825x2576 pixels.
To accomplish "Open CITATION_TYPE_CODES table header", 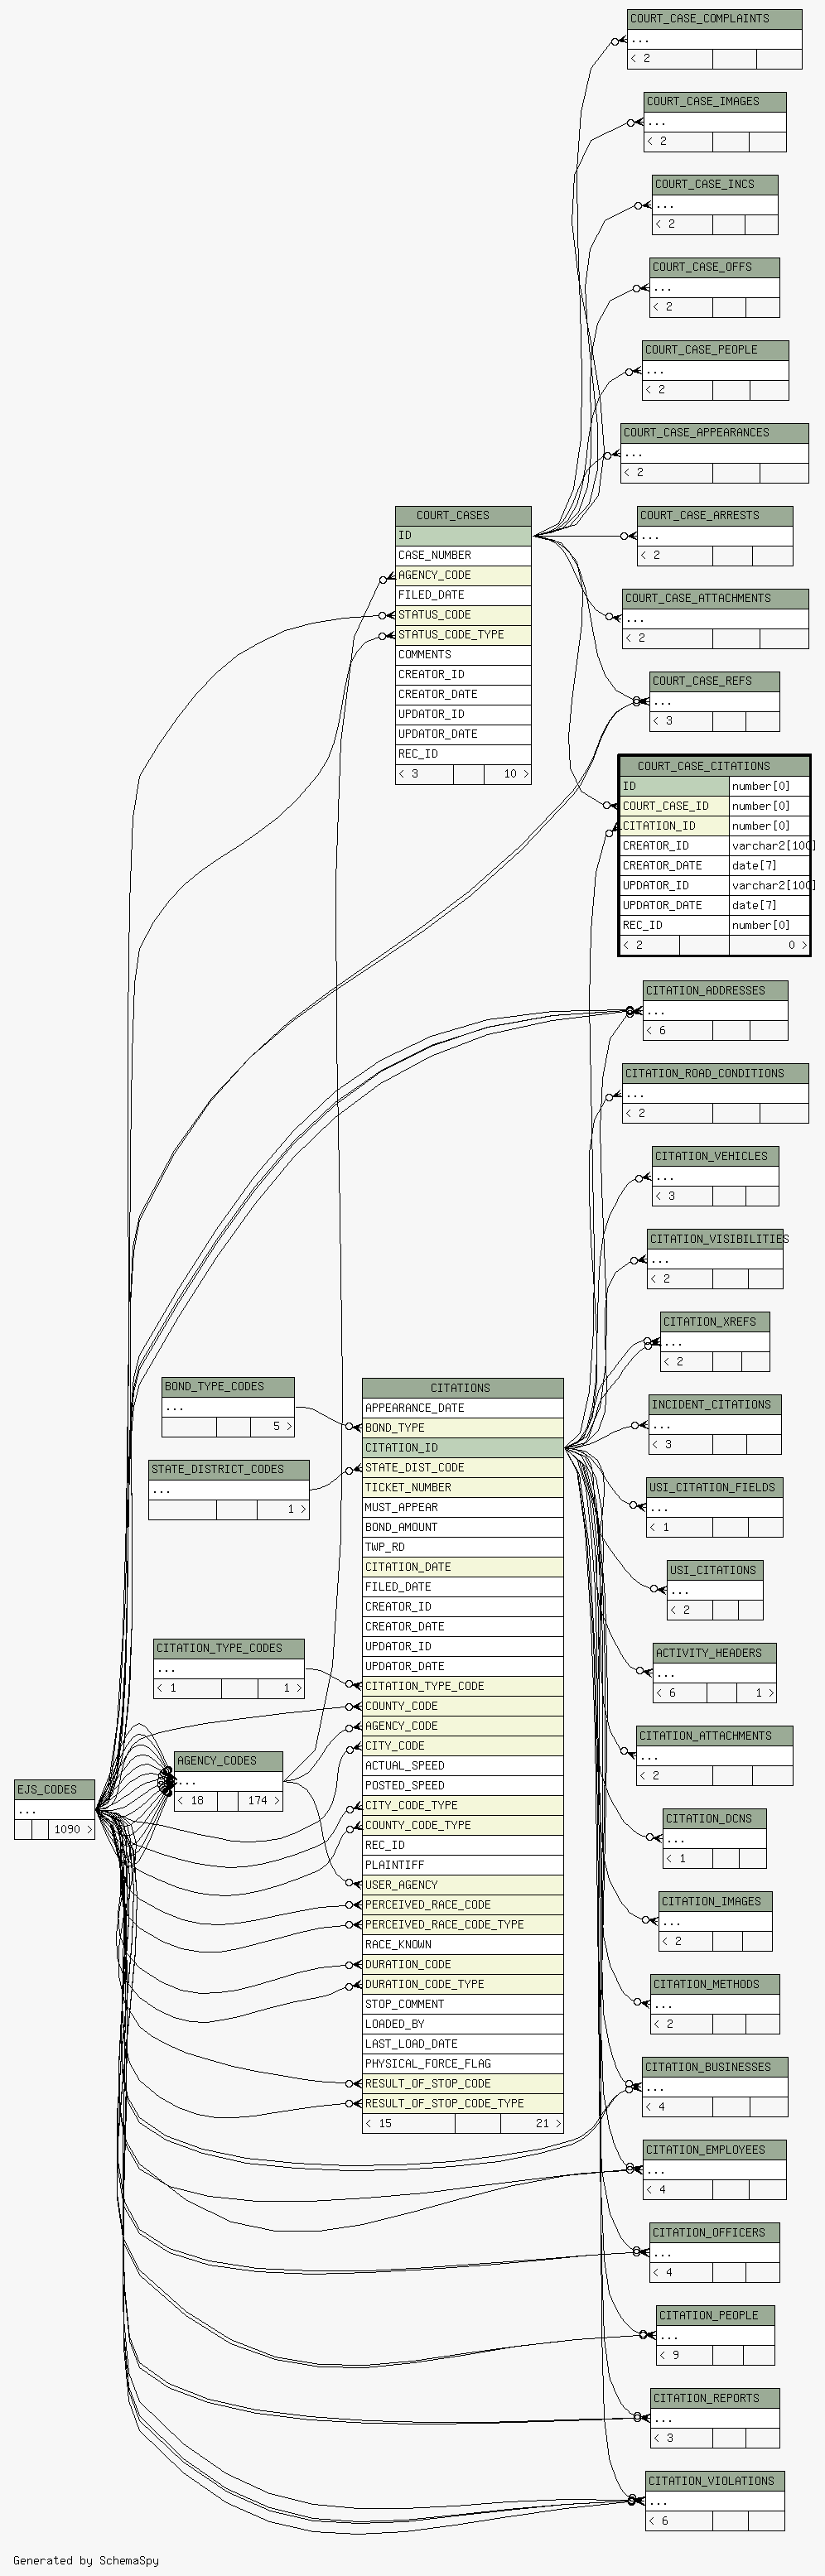I will pyautogui.click(x=228, y=1648).
